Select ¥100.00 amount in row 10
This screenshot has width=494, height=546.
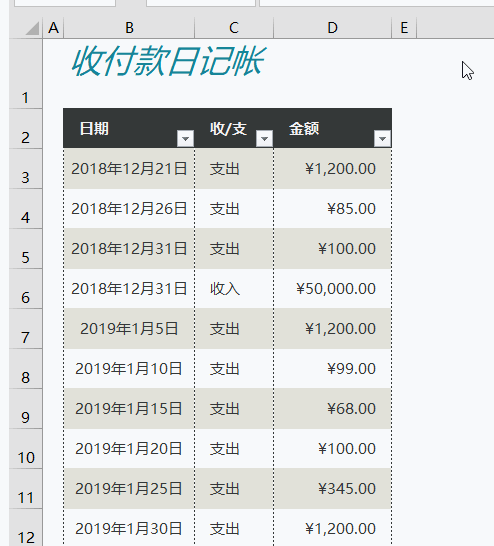pos(332,449)
